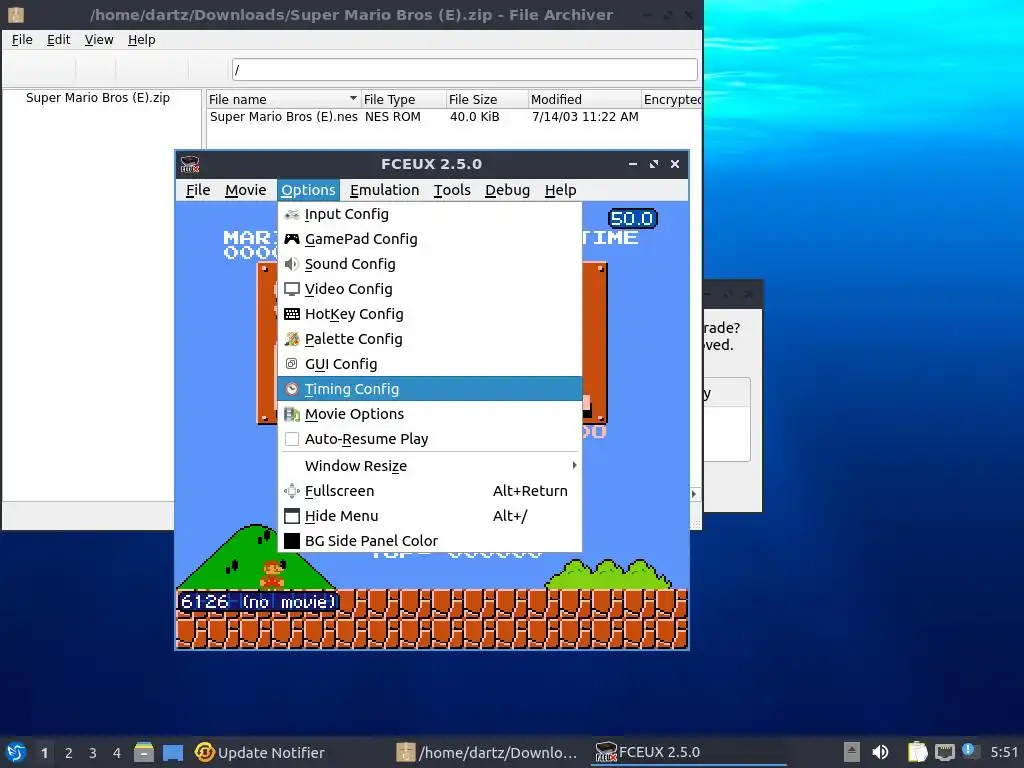Click the network monitor tray icon
Screen dimensions: 1024x768
coord(944,752)
